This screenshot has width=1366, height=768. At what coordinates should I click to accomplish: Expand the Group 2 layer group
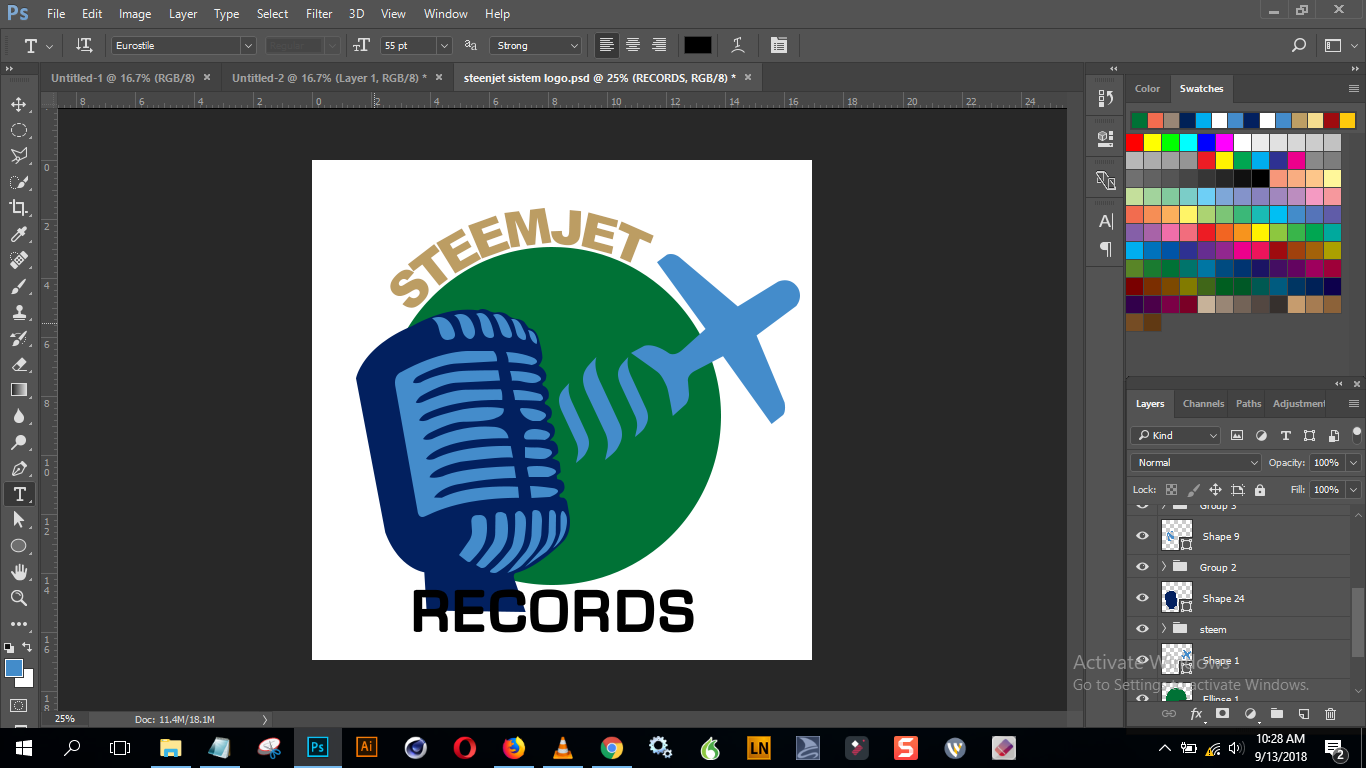(1164, 567)
